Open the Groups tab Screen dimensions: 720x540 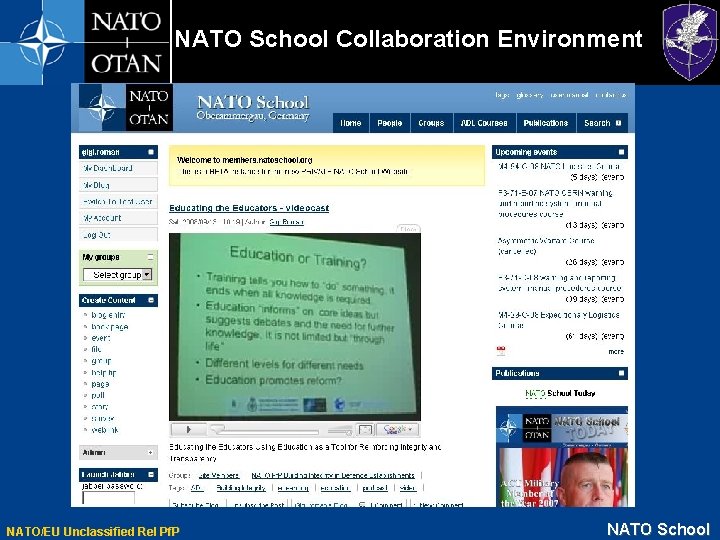(x=431, y=123)
